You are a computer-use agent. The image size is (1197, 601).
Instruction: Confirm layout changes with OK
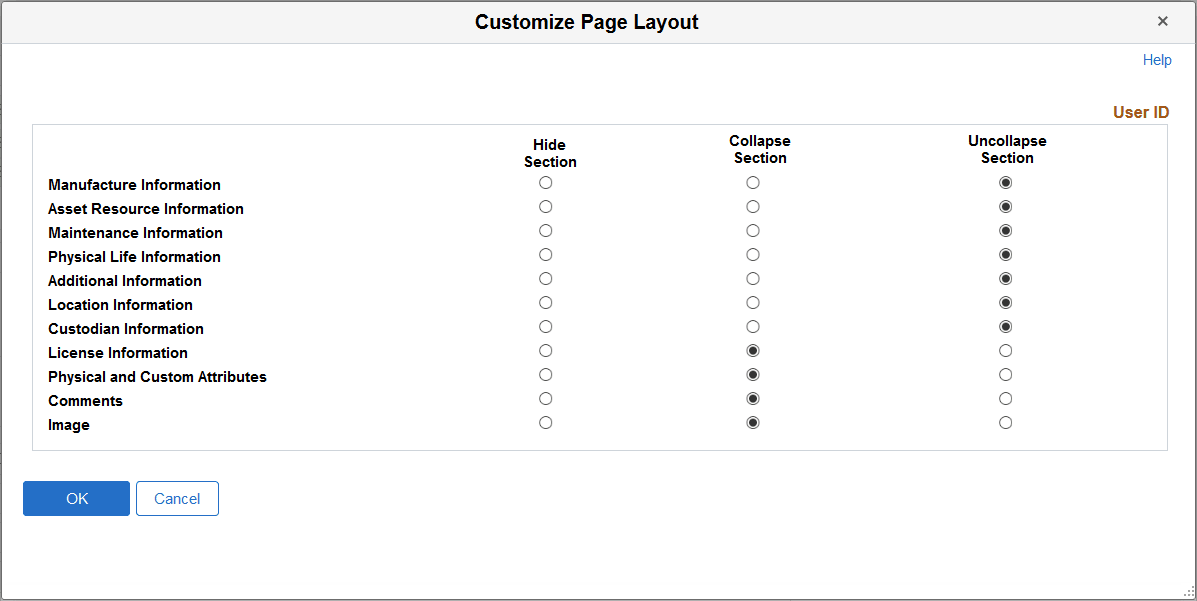[x=76, y=498]
